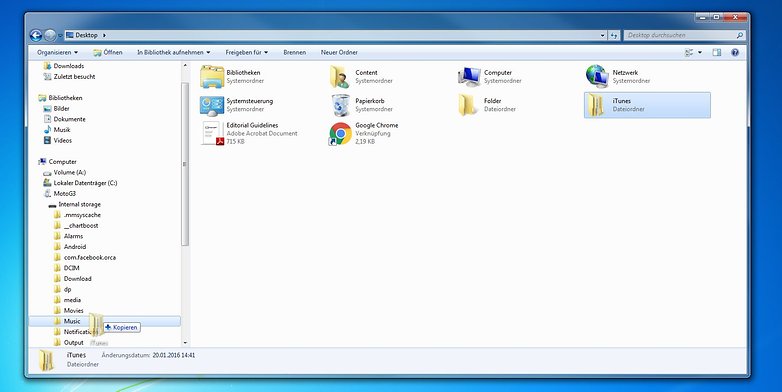The image size is (782, 392).
Task: Select Lokaler Datenträger (C:)
Action: click(80, 183)
